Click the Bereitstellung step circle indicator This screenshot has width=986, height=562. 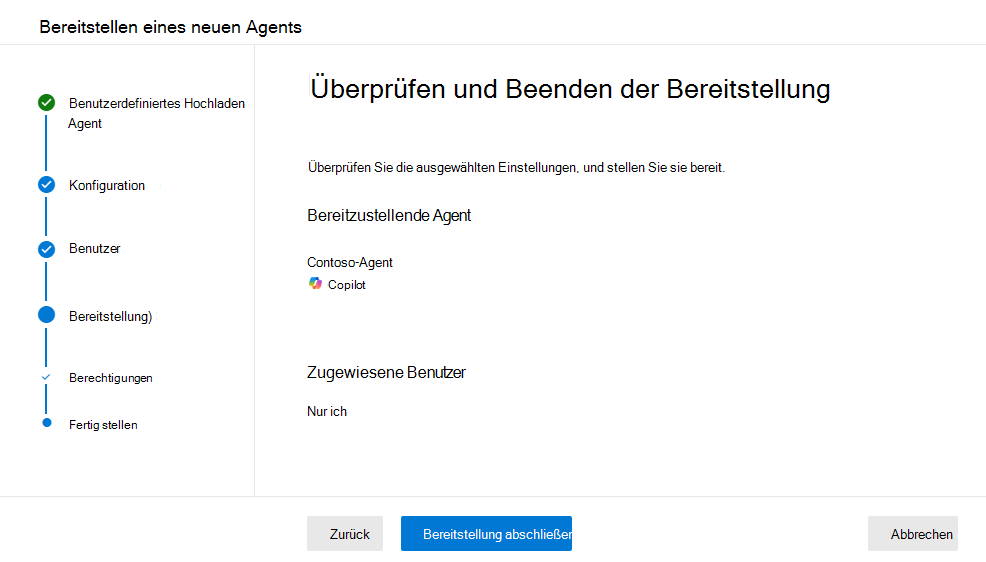47,315
